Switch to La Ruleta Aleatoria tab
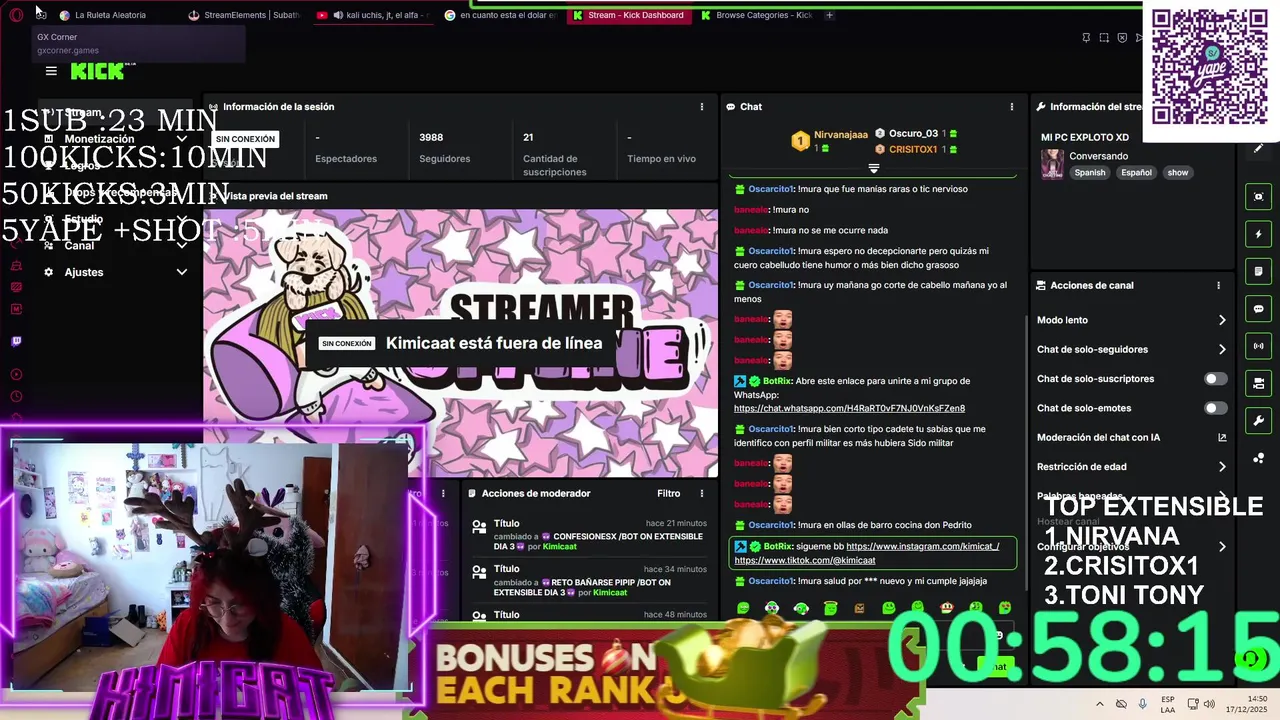This screenshot has height=720, width=1280. tap(110, 15)
